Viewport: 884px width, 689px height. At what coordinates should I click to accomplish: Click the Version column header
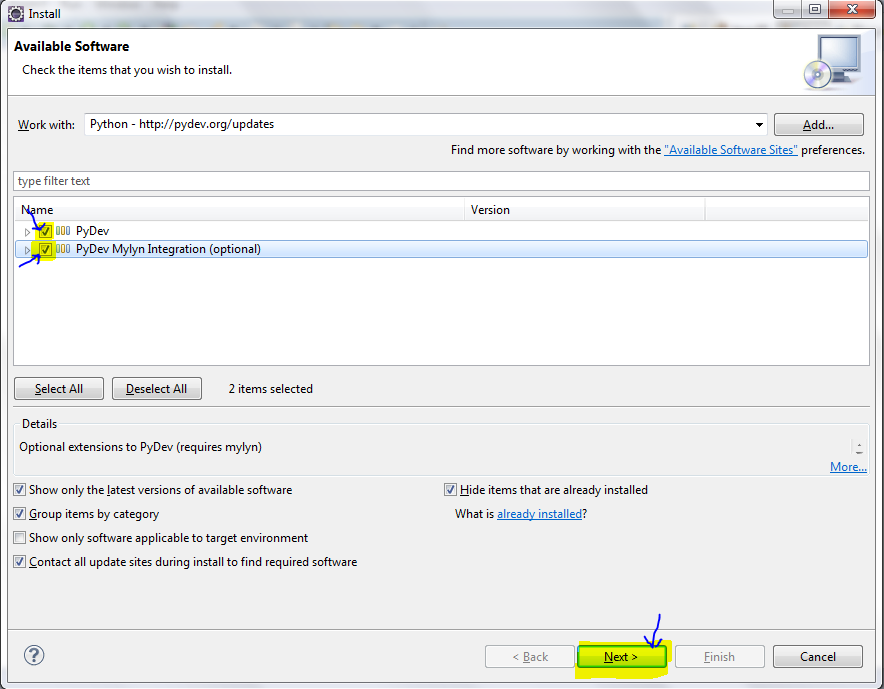585,210
